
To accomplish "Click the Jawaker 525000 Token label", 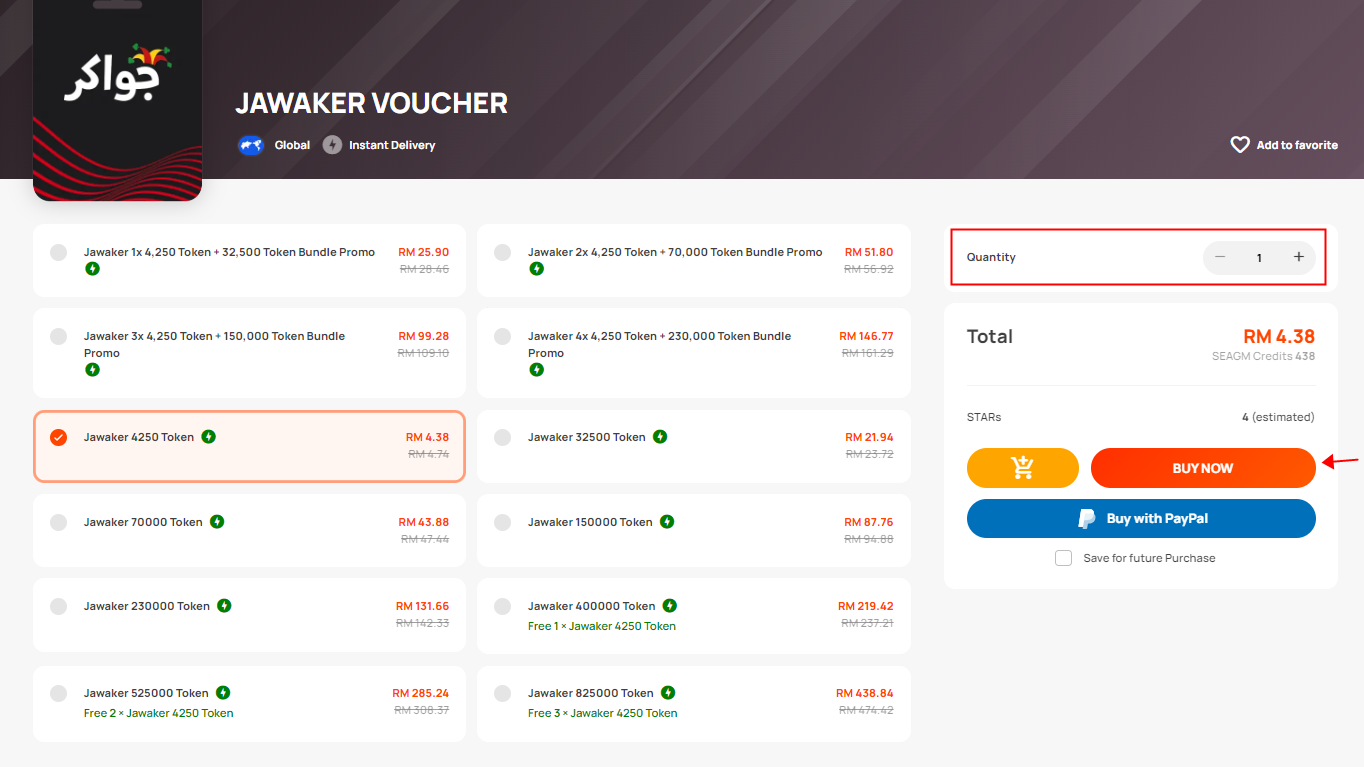I will pyautogui.click(x=146, y=693).
